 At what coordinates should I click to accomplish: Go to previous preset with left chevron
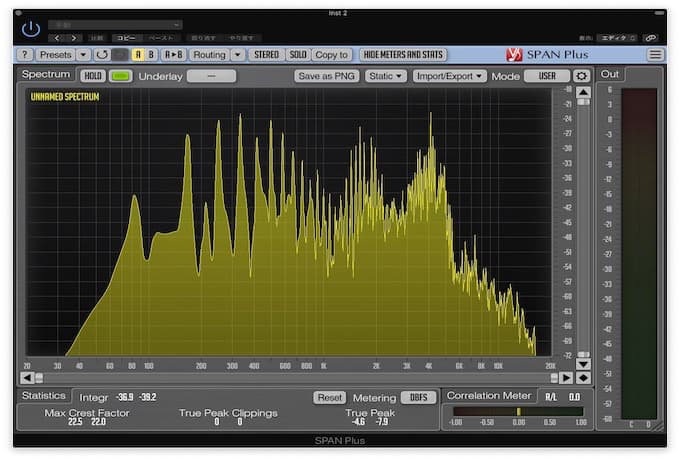click(57, 38)
